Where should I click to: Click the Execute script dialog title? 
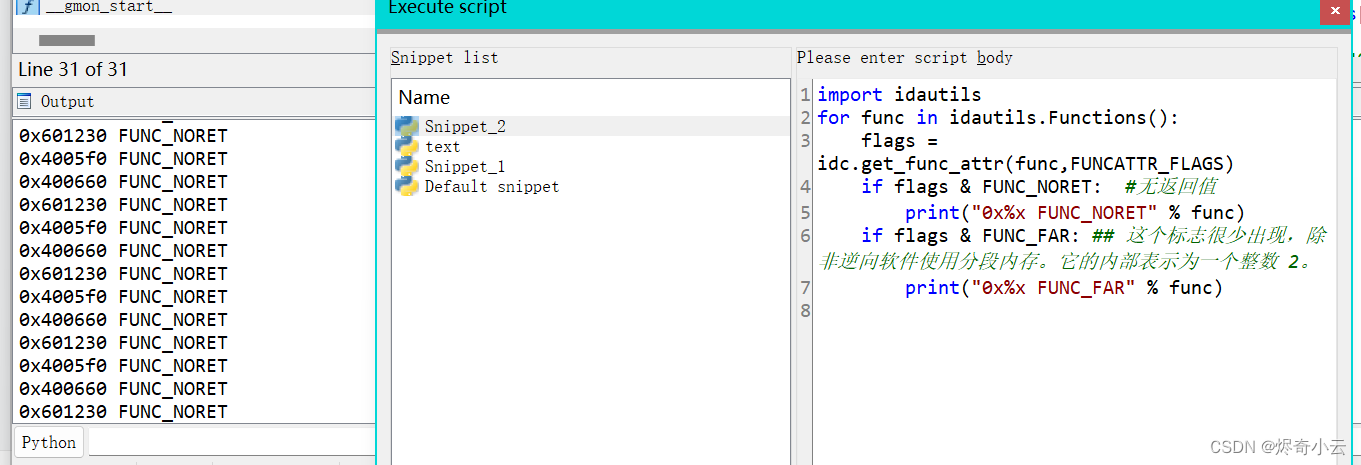(447, 8)
